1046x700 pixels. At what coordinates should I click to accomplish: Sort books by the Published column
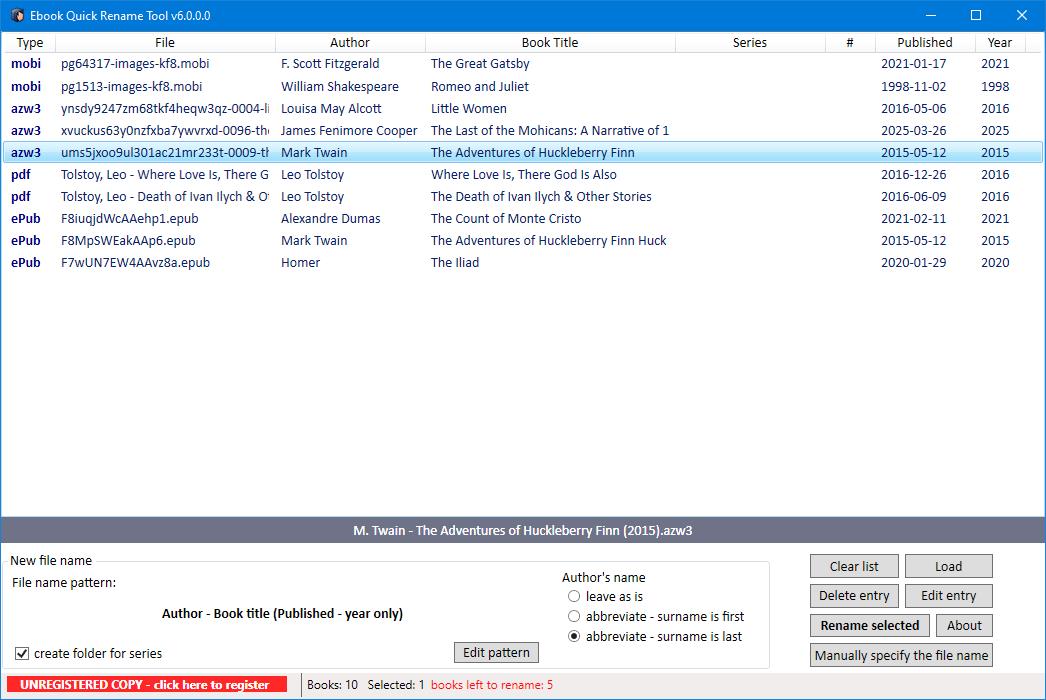pos(923,42)
